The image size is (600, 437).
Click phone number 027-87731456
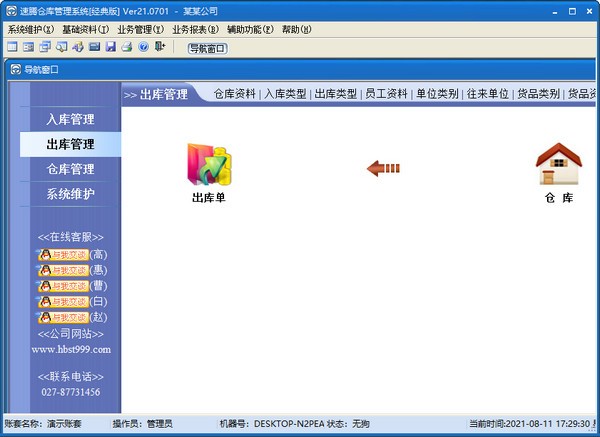coord(71,392)
